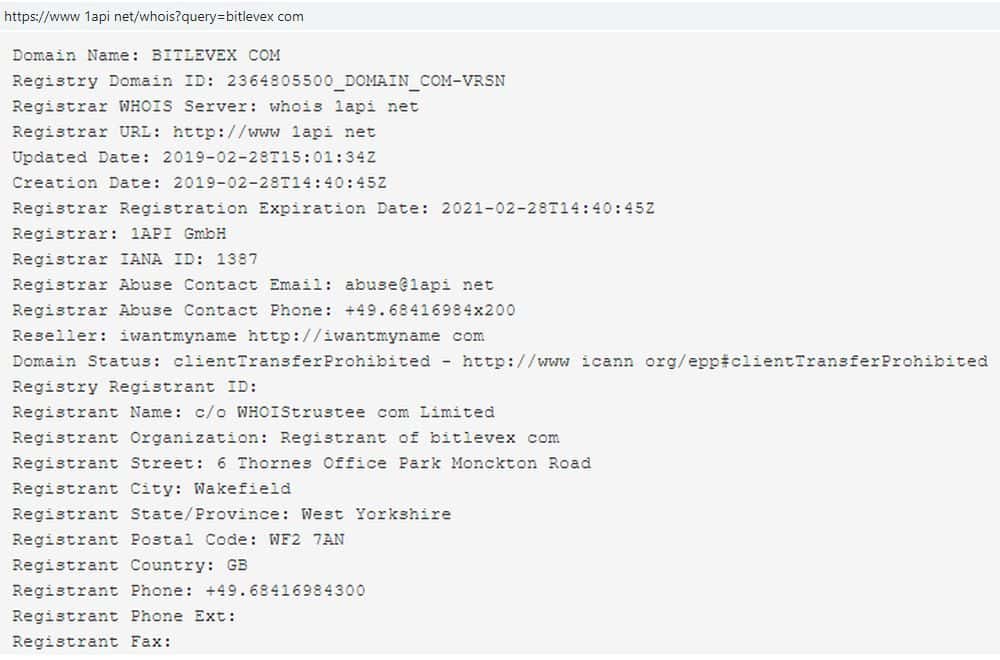Click the Registrar URL www 1api net
Viewport: 1000px width, 660px height.
coord(274,132)
